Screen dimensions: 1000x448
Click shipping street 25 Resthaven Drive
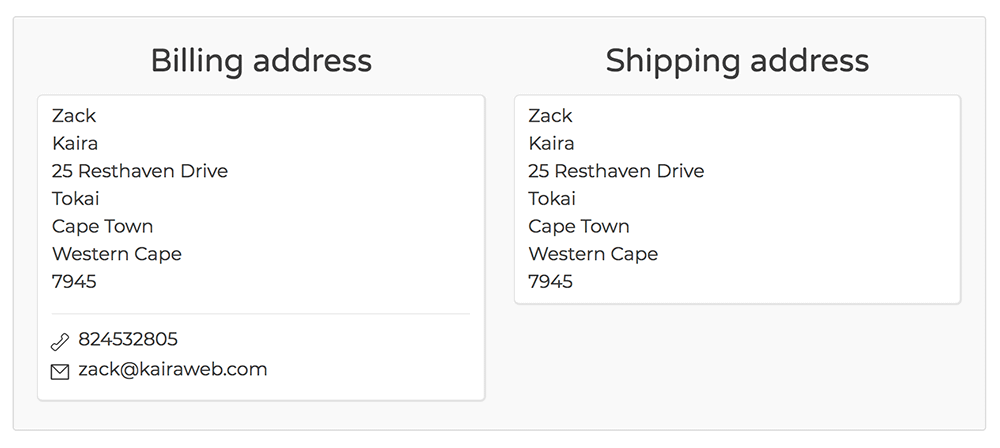pos(616,171)
